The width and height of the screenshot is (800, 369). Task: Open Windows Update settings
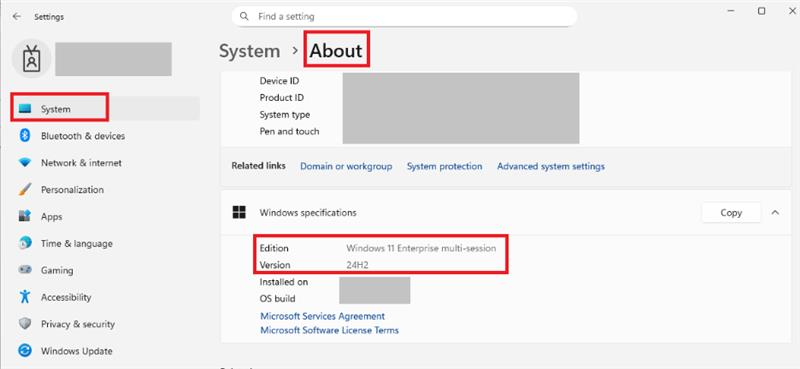point(77,351)
